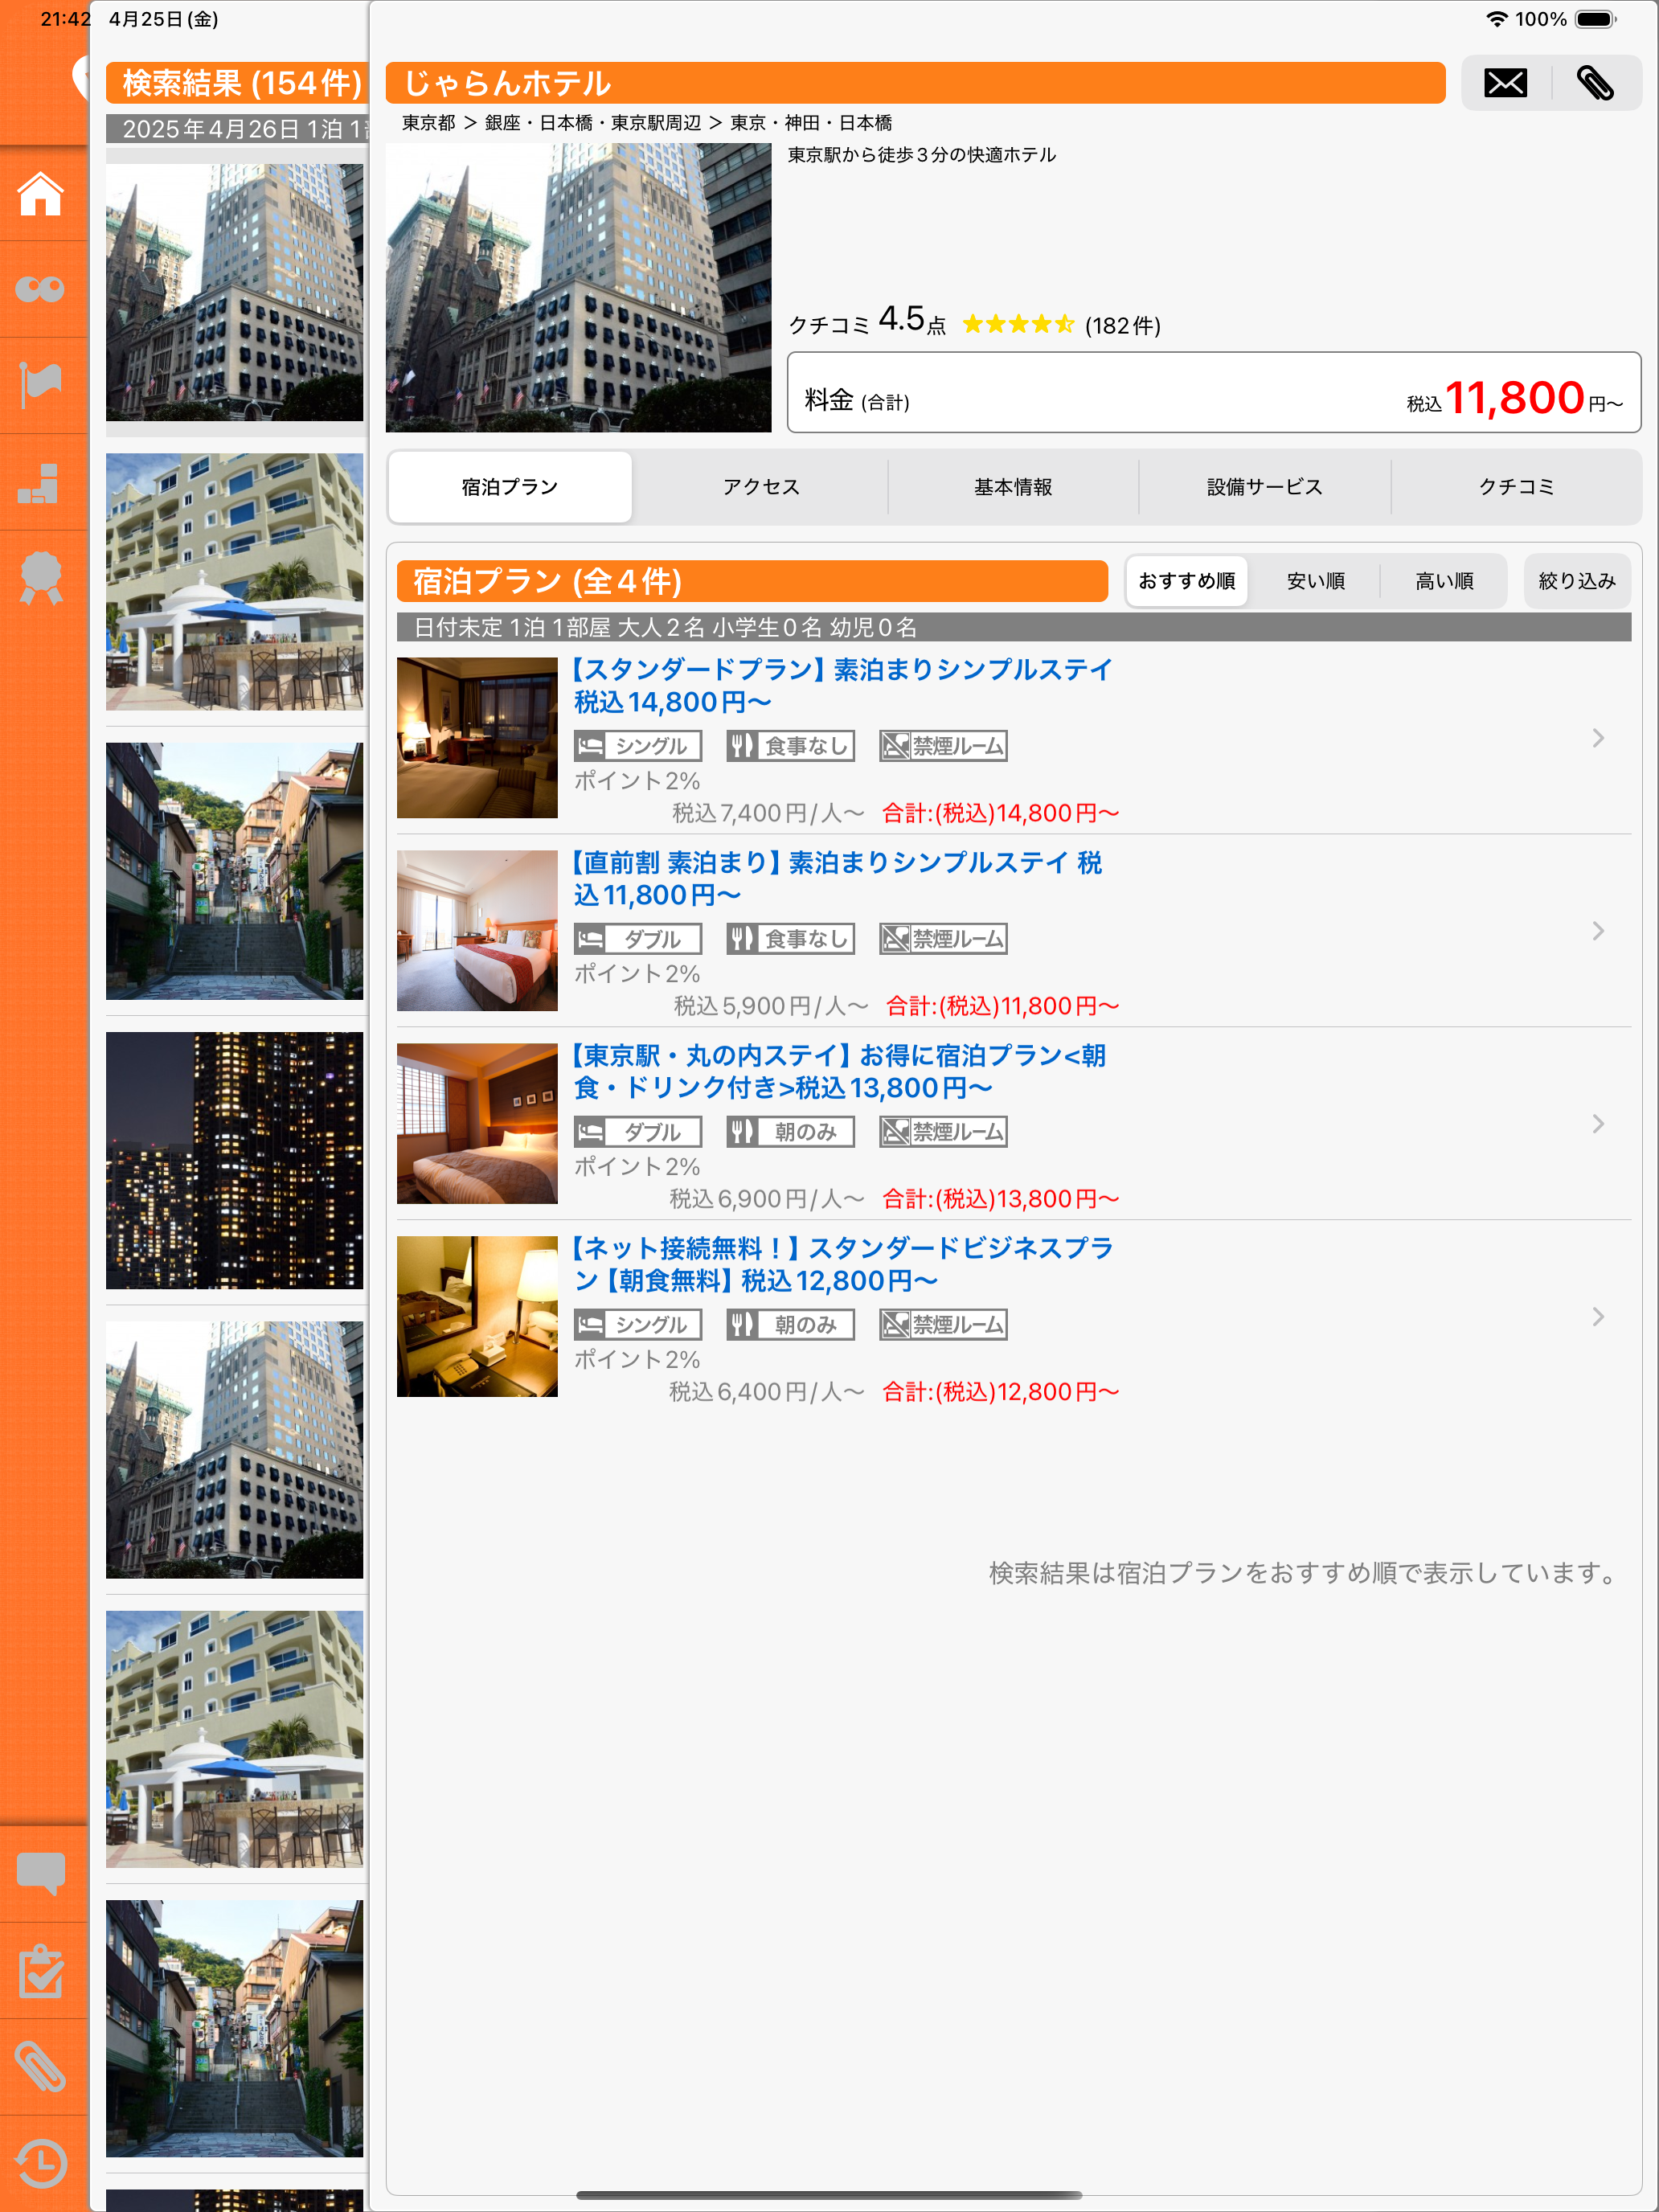Sort plans by 高い順
Viewport: 1659px width, 2212px height.
1443,581
